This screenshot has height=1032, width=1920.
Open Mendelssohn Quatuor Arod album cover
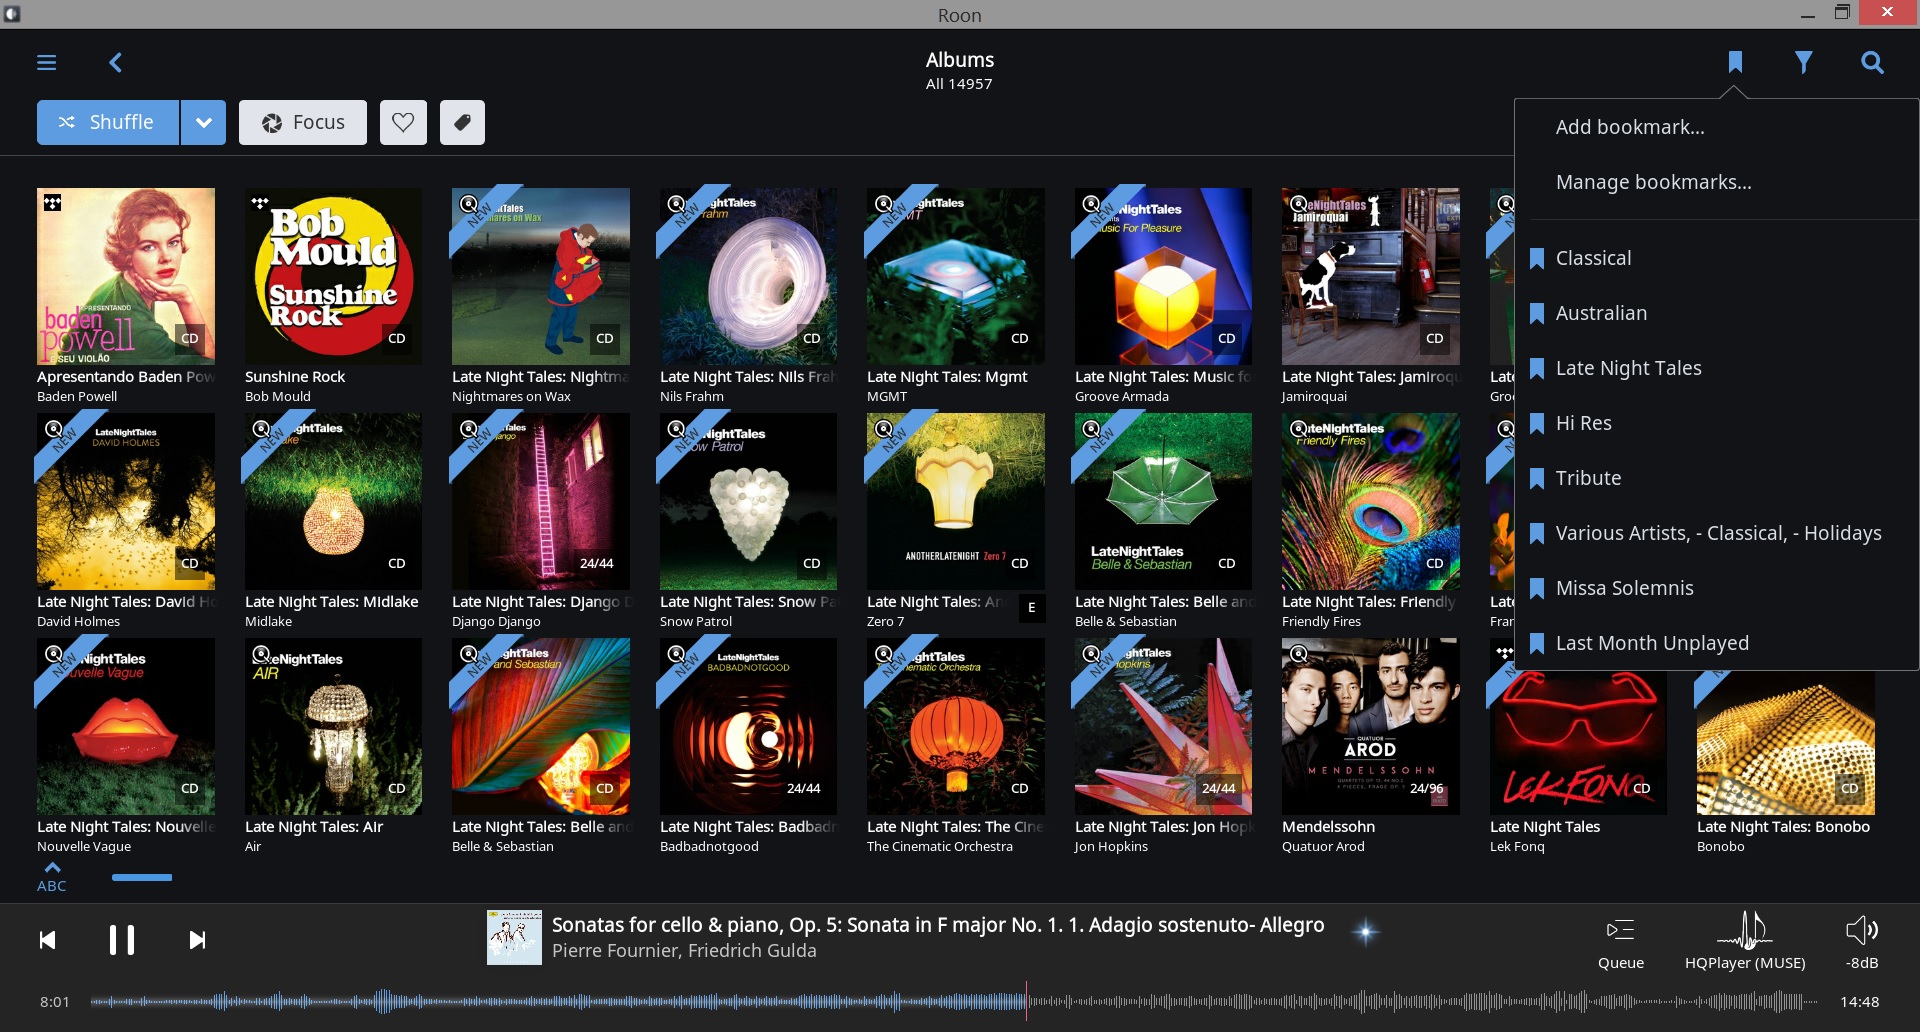tap(1371, 726)
